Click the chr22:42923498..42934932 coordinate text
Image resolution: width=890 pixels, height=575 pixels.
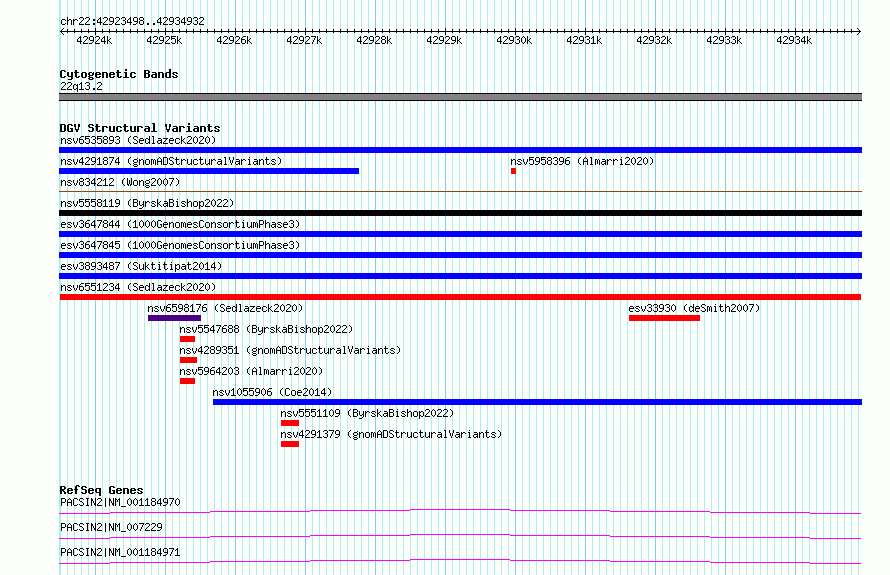[132, 22]
